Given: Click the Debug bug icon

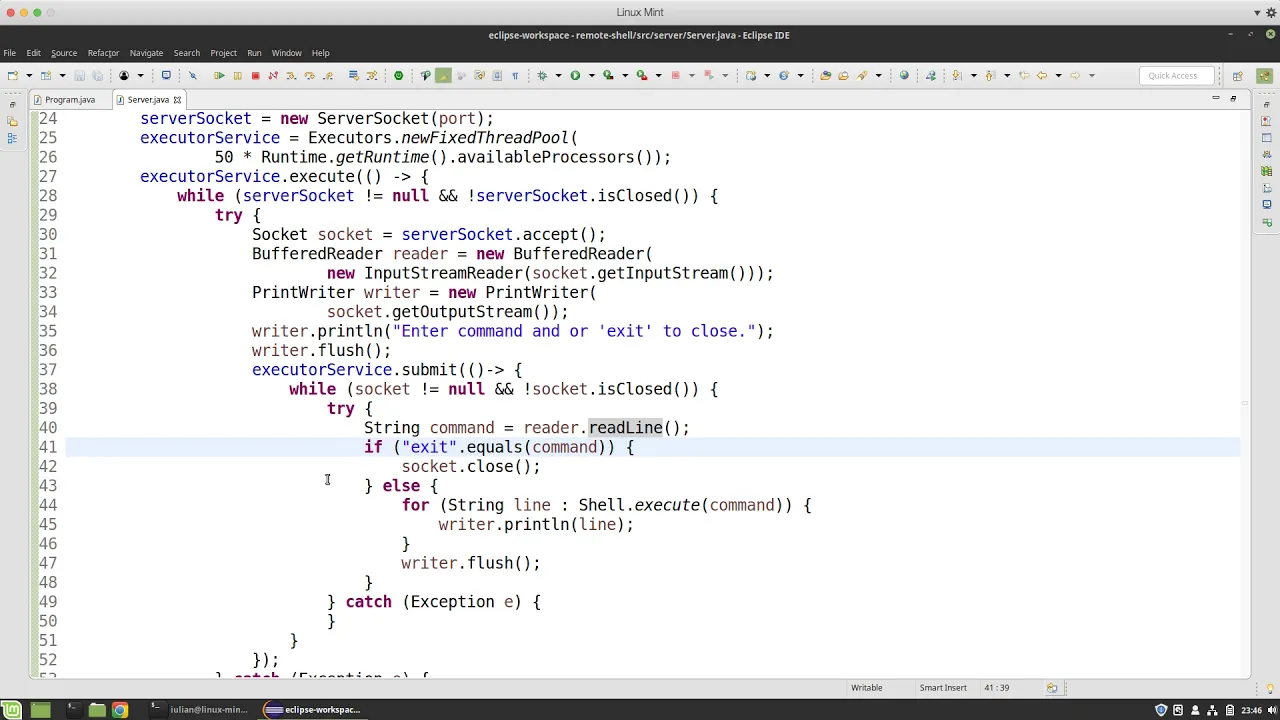Looking at the screenshot, I should tap(541, 75).
